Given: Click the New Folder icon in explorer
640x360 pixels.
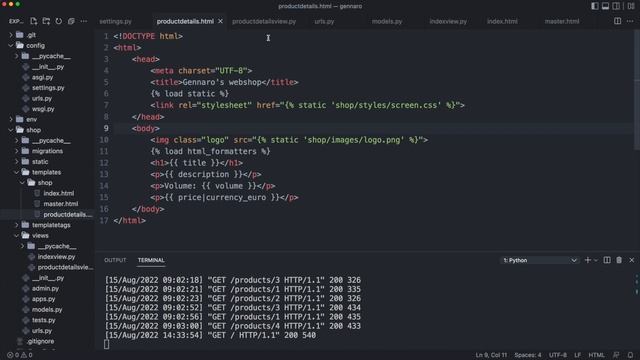Looking at the screenshot, I should 46,21.
